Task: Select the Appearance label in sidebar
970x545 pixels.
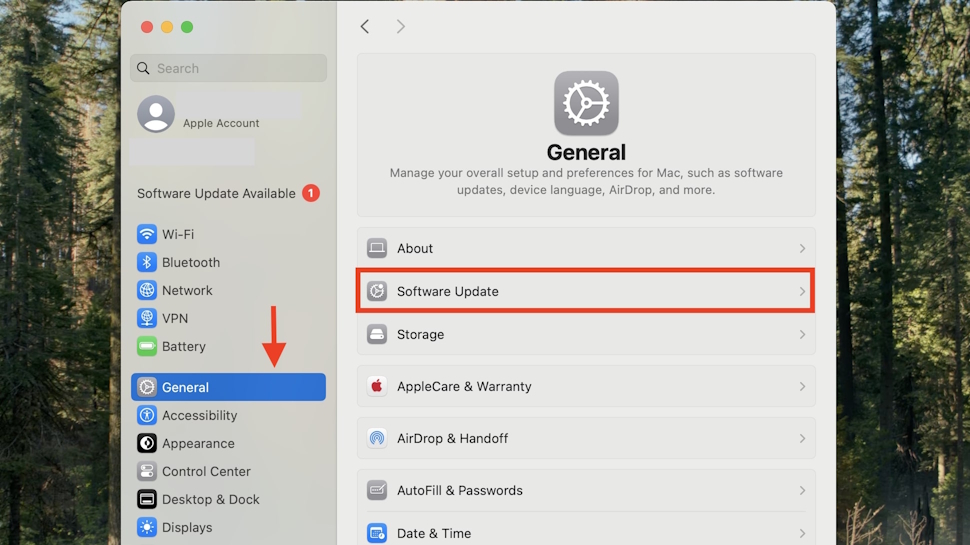Action: [199, 444]
